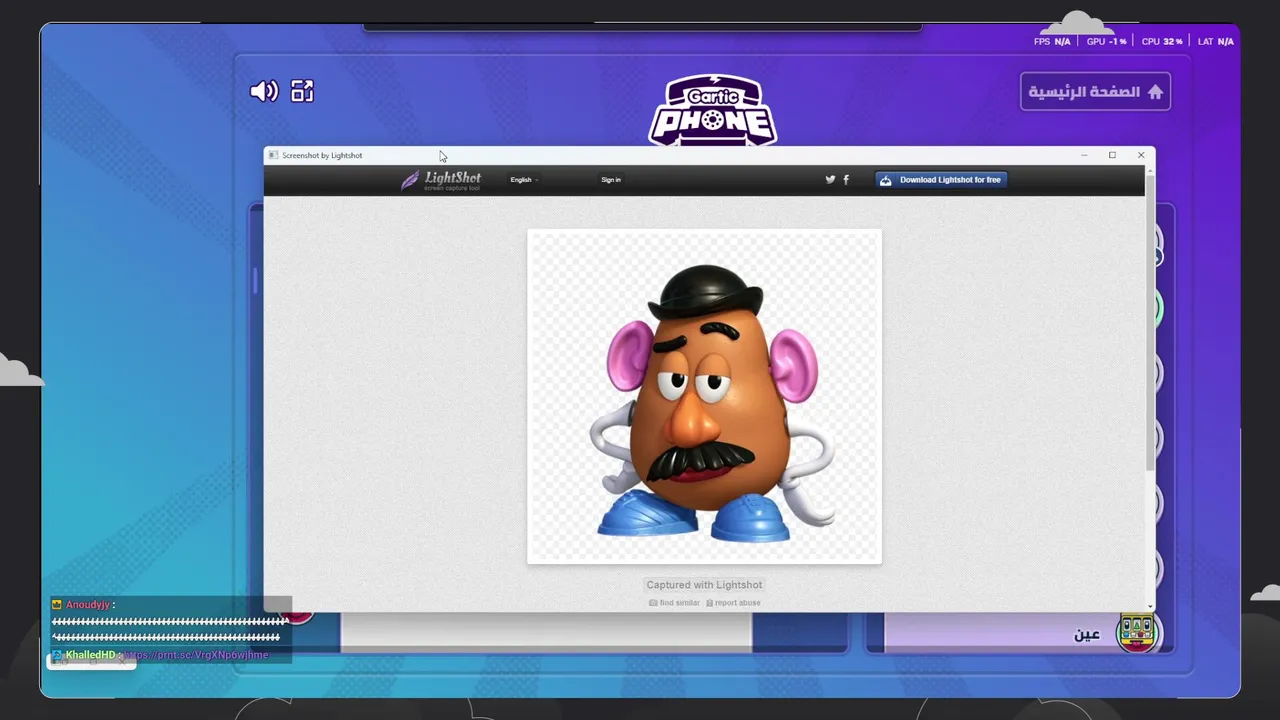Click the GPU usage stat

pyautogui.click(x=1106, y=42)
